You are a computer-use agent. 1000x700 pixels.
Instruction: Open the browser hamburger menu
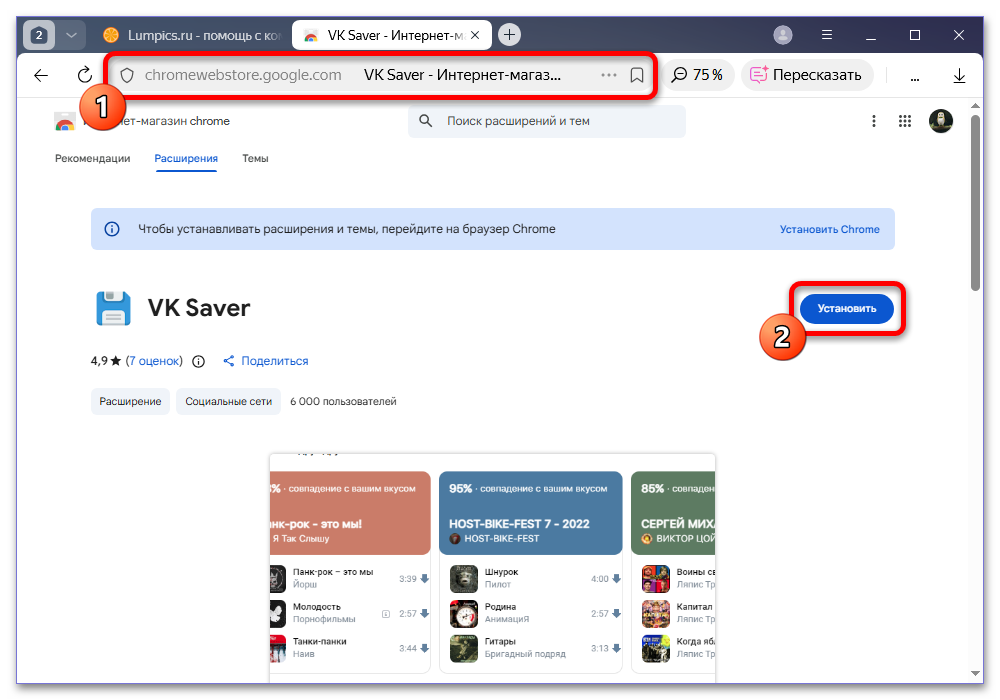click(827, 35)
